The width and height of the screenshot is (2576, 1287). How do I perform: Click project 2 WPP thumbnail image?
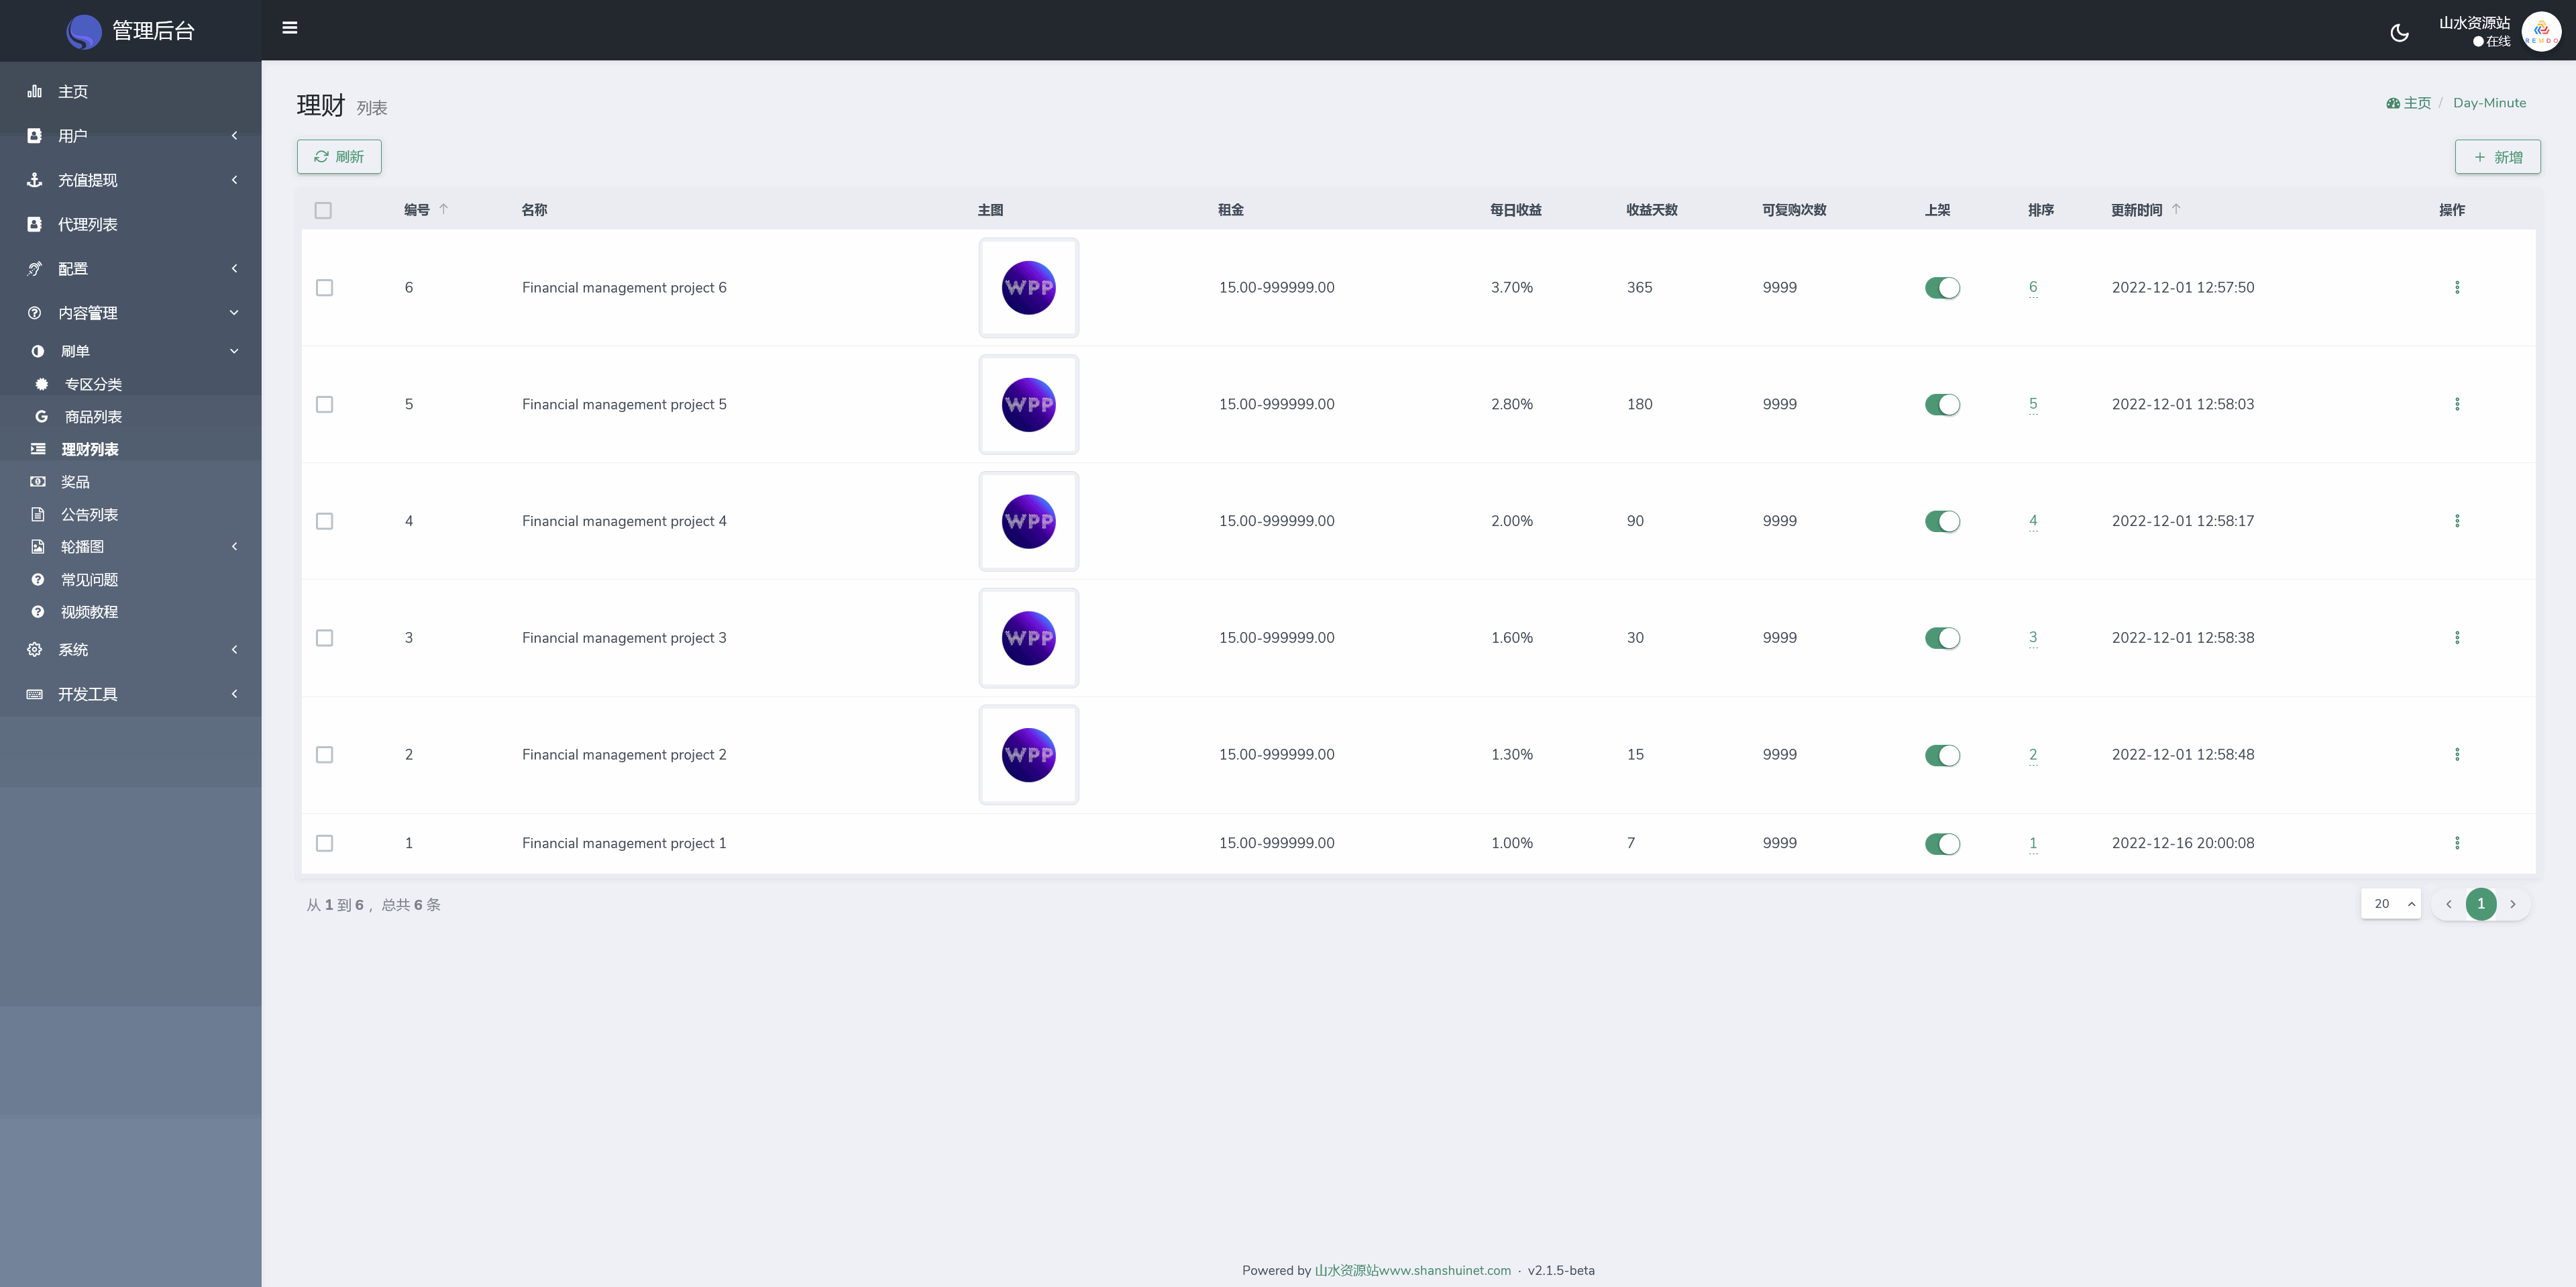[x=1028, y=755]
